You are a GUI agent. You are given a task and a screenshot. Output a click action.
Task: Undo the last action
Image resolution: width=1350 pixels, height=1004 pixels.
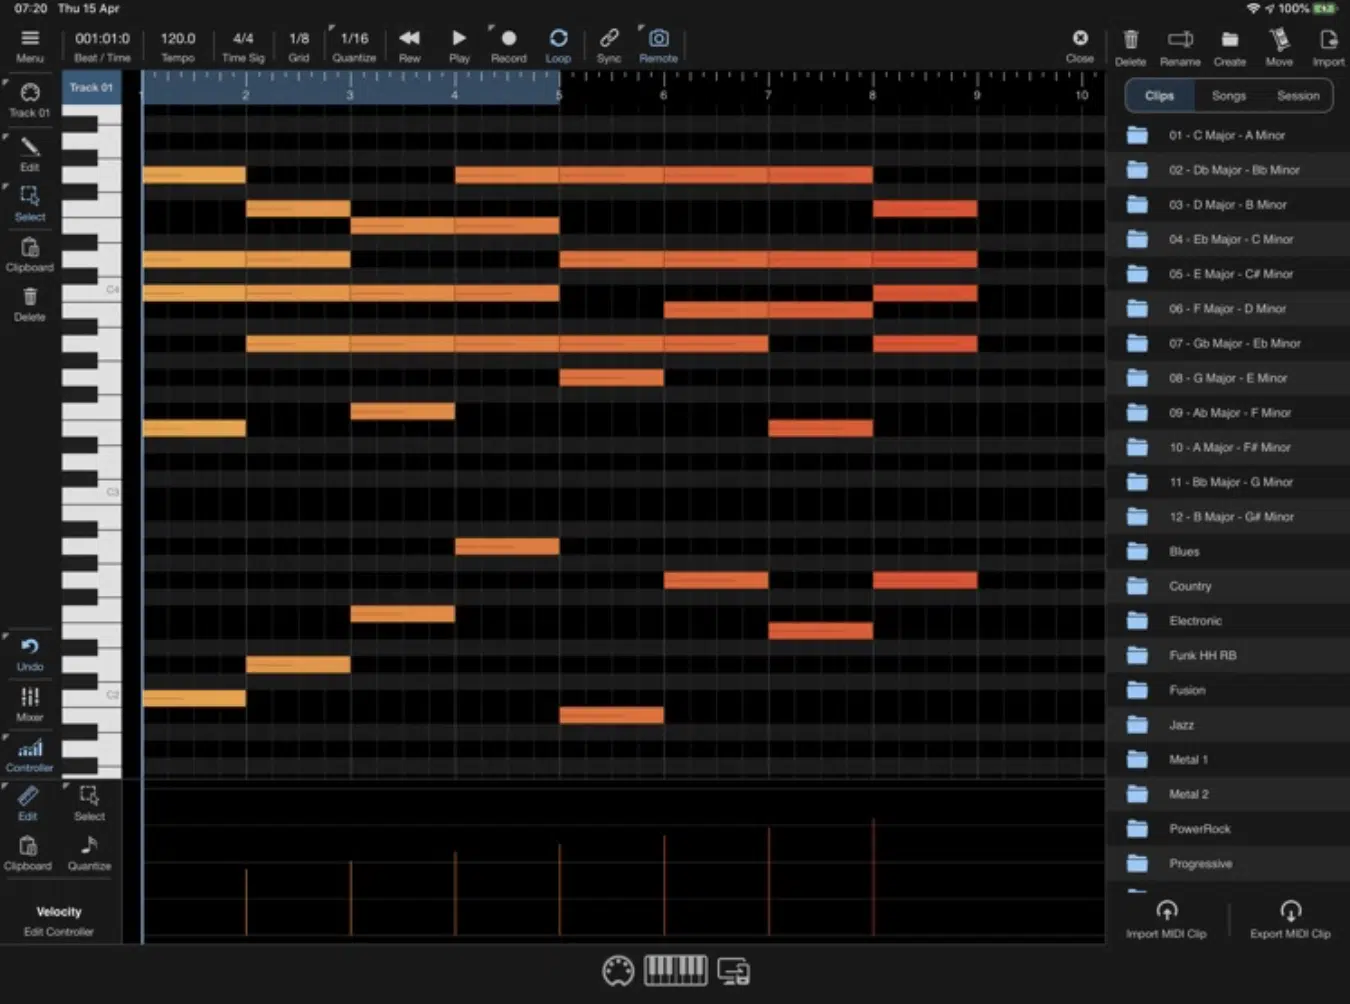point(30,654)
